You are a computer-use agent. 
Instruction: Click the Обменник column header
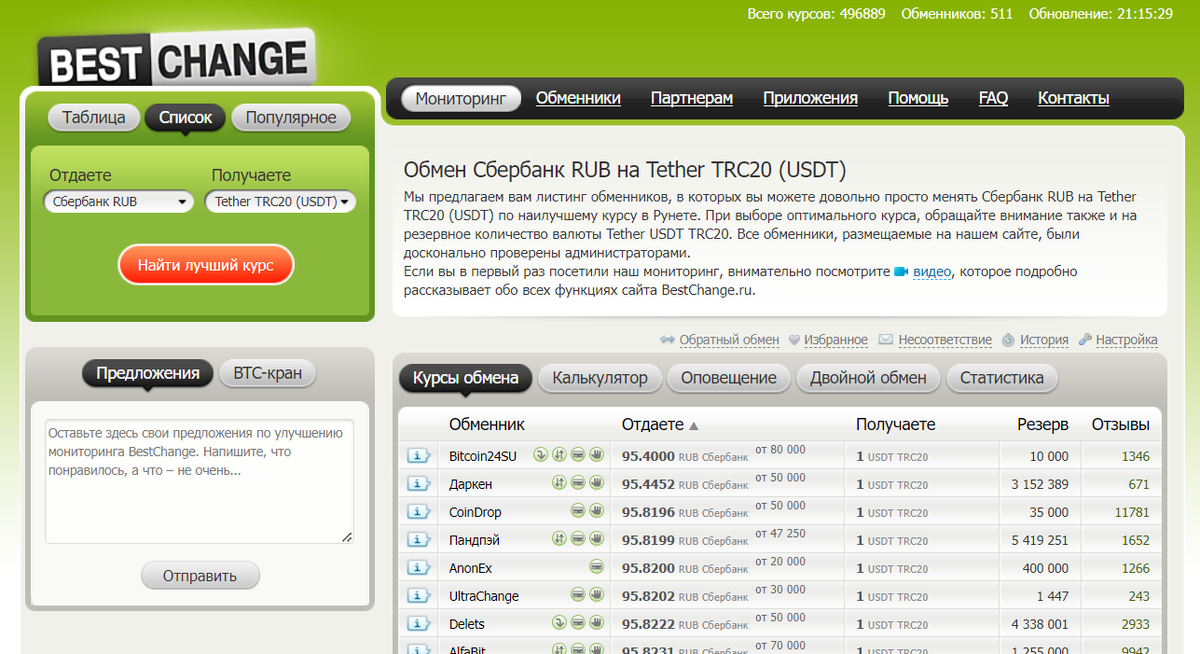point(487,424)
